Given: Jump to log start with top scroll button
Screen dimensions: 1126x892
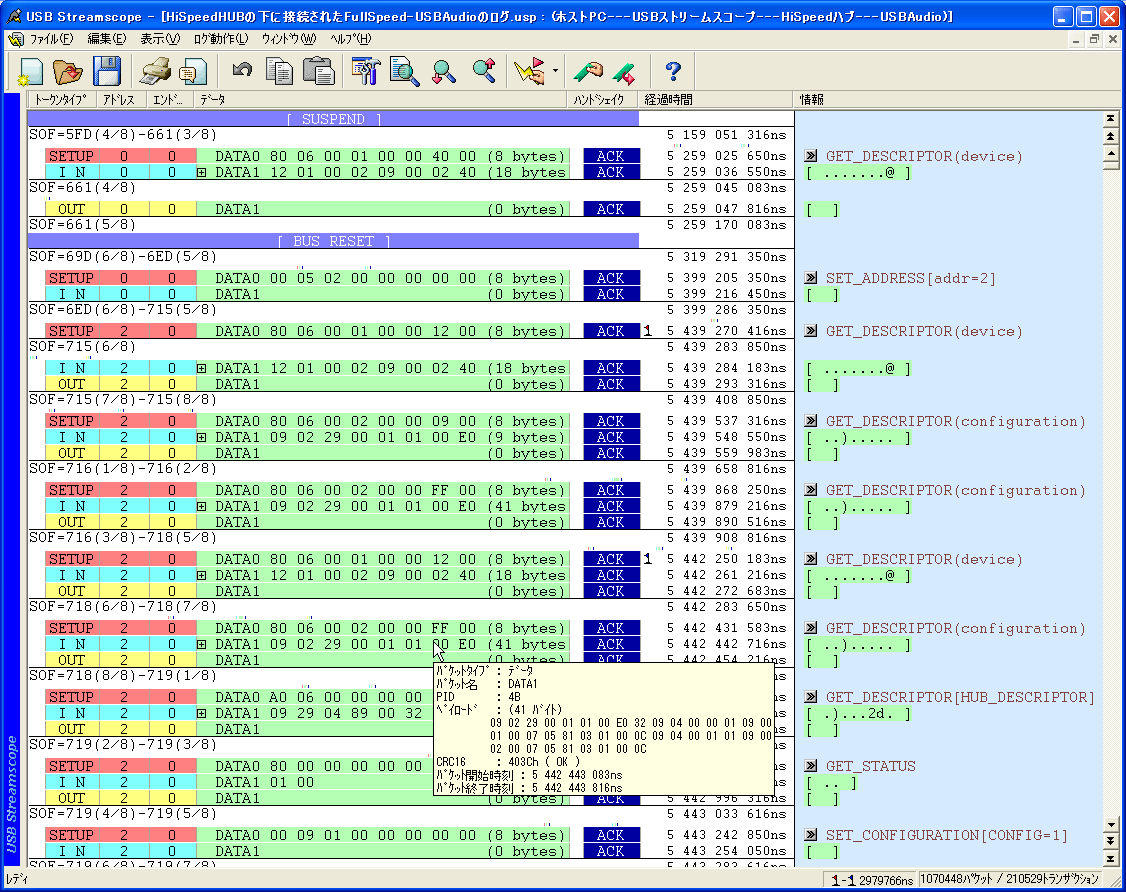Looking at the screenshot, I should pos(1110,119).
